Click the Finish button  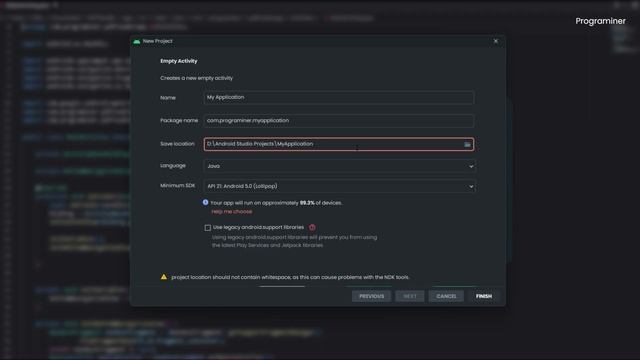pos(484,296)
